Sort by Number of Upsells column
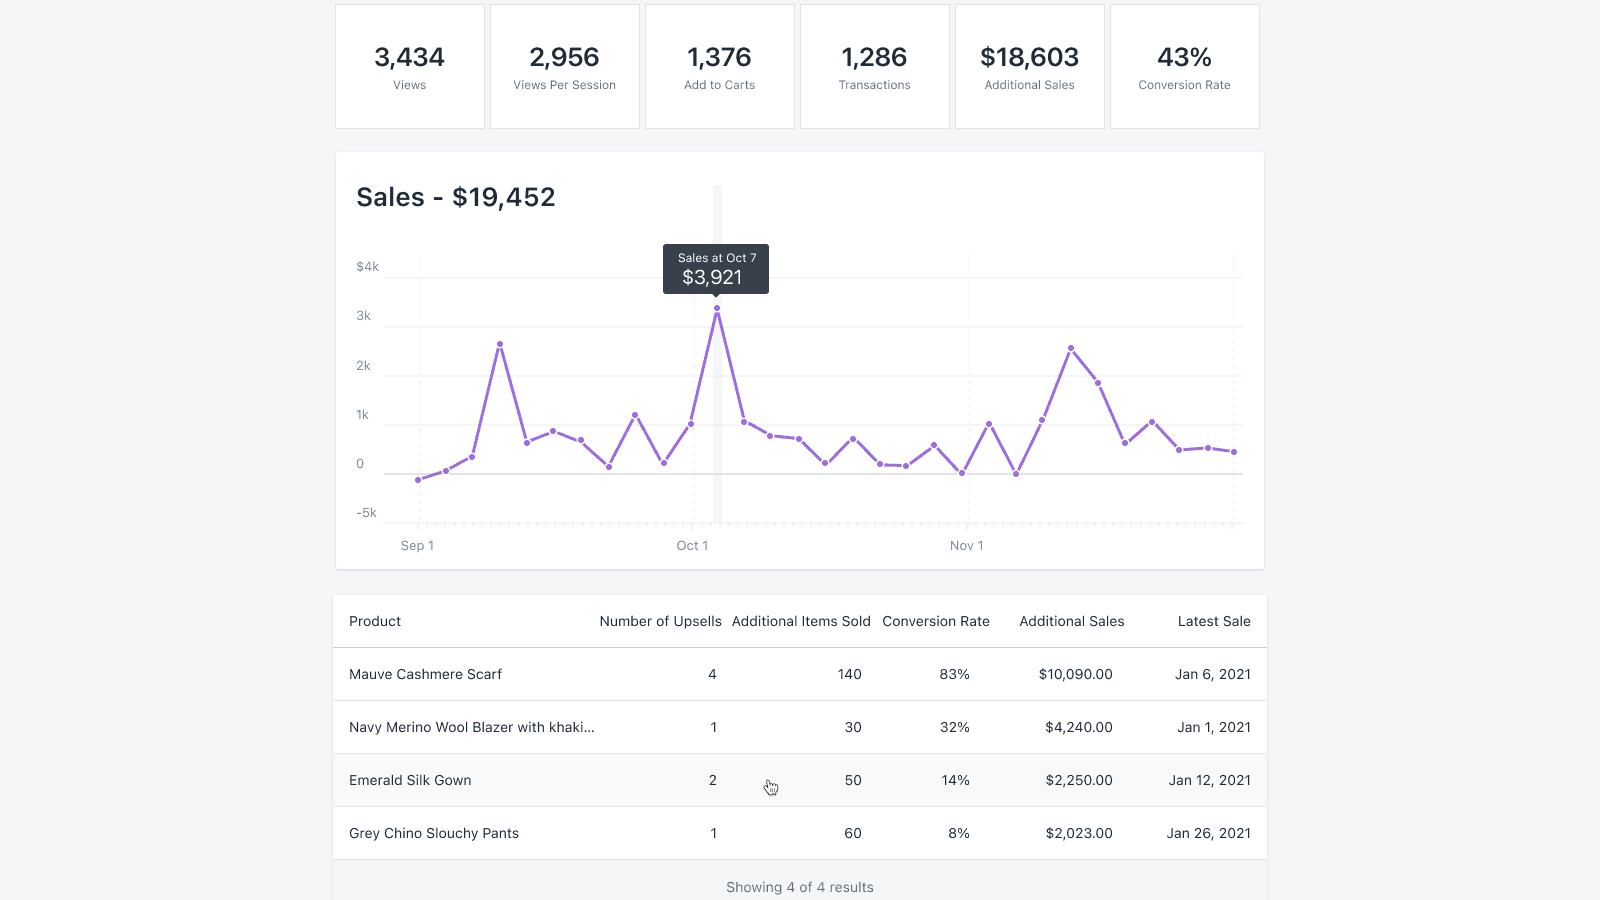 pos(660,621)
